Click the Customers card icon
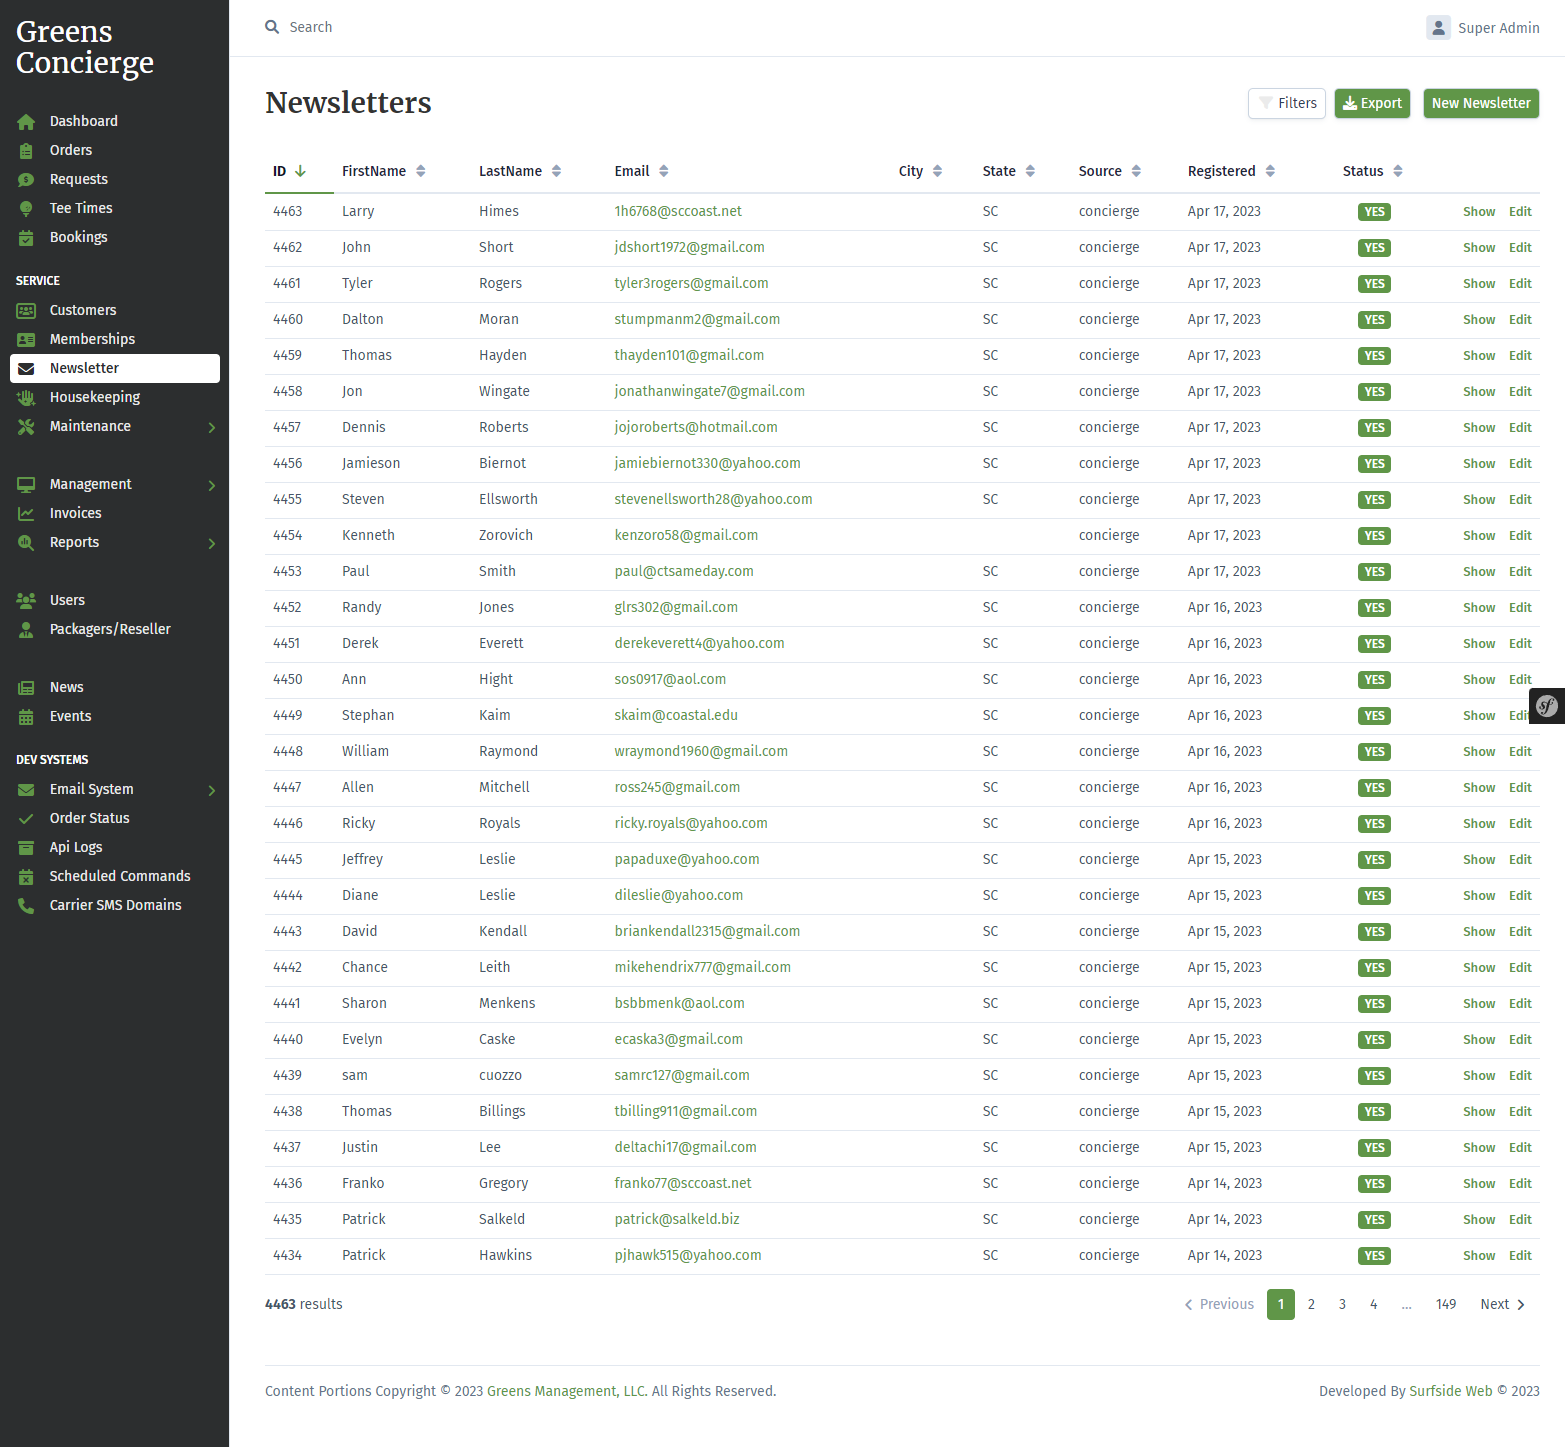The image size is (1565, 1447). pyautogui.click(x=26, y=311)
